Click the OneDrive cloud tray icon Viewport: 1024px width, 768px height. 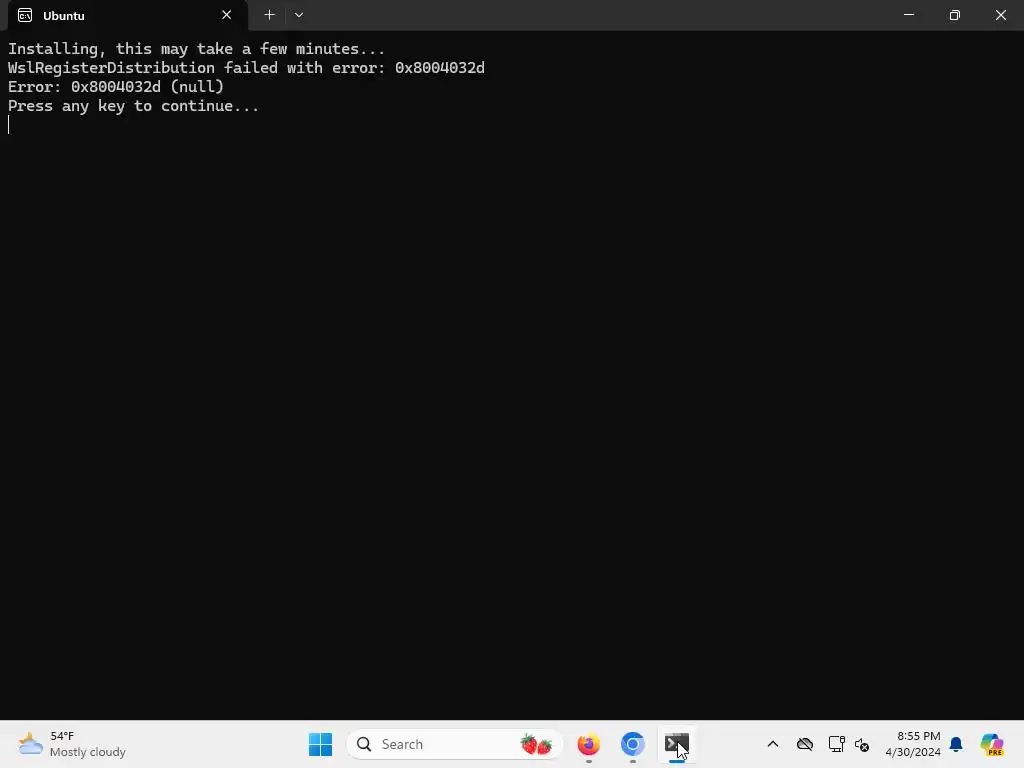click(x=805, y=744)
